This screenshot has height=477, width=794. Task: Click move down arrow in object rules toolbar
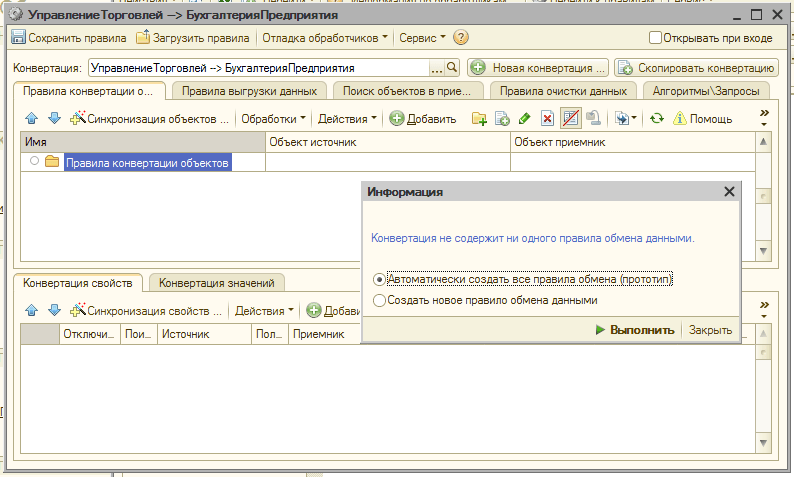coord(54,118)
